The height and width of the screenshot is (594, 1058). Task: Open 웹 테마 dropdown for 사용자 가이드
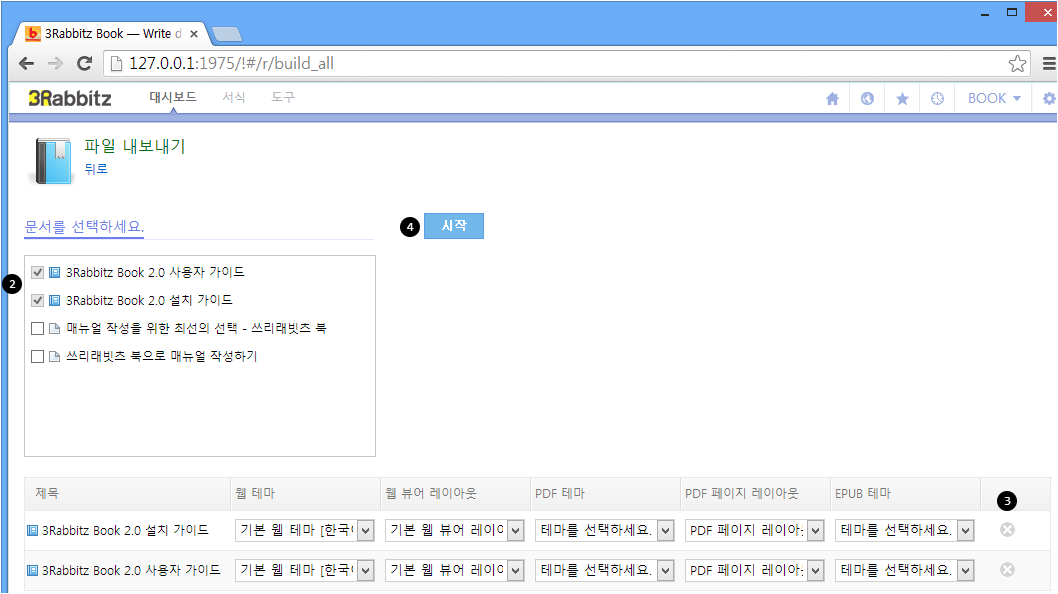tap(304, 570)
